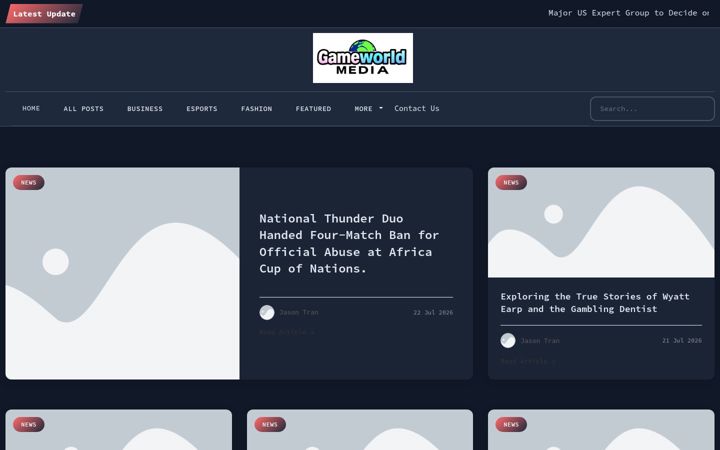Navigate to Esports section

202,109
